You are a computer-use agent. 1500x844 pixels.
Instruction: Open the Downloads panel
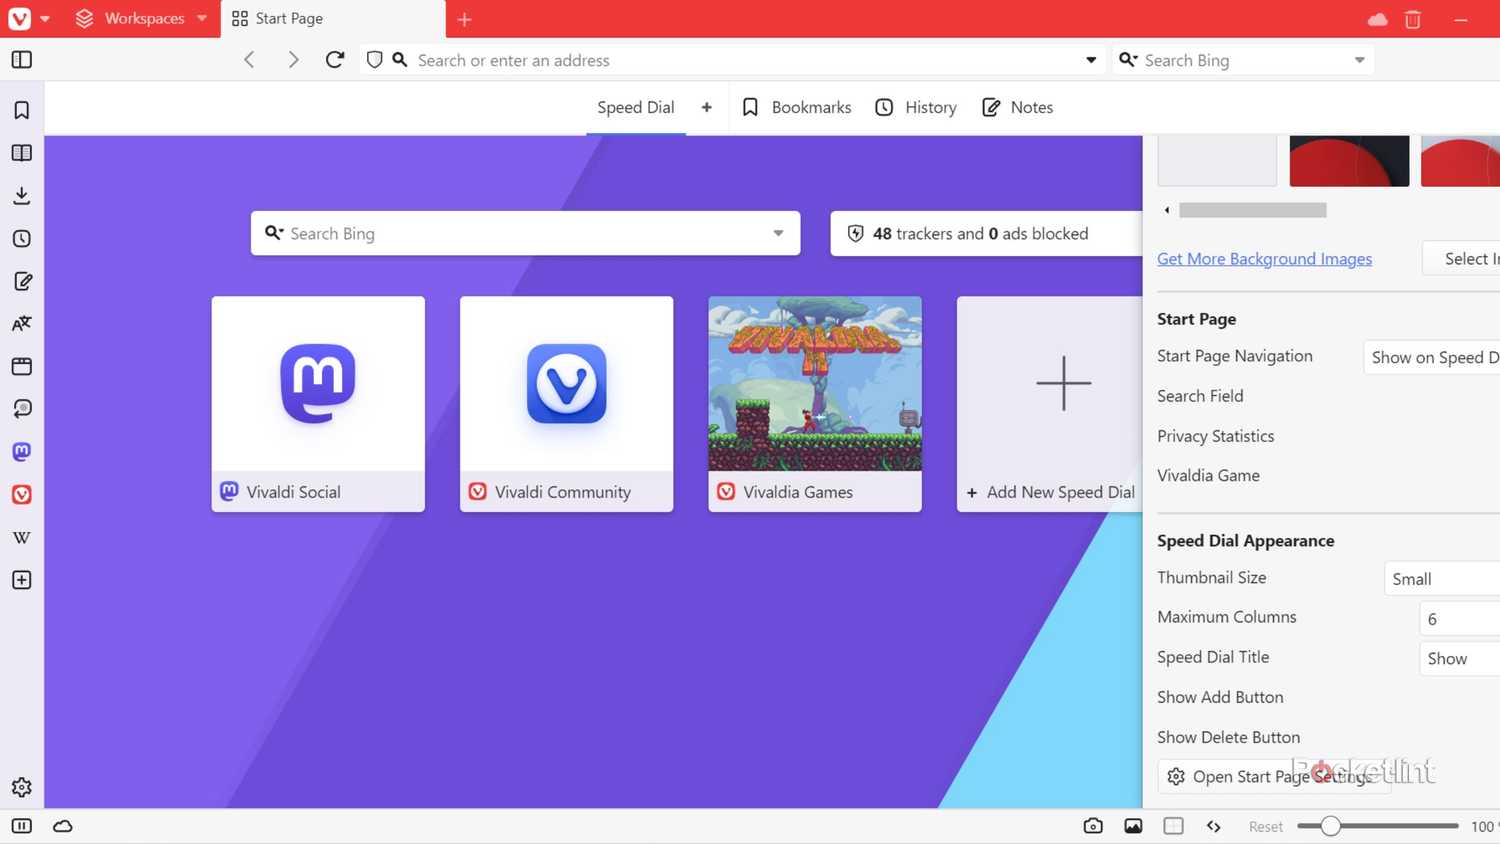click(21, 196)
